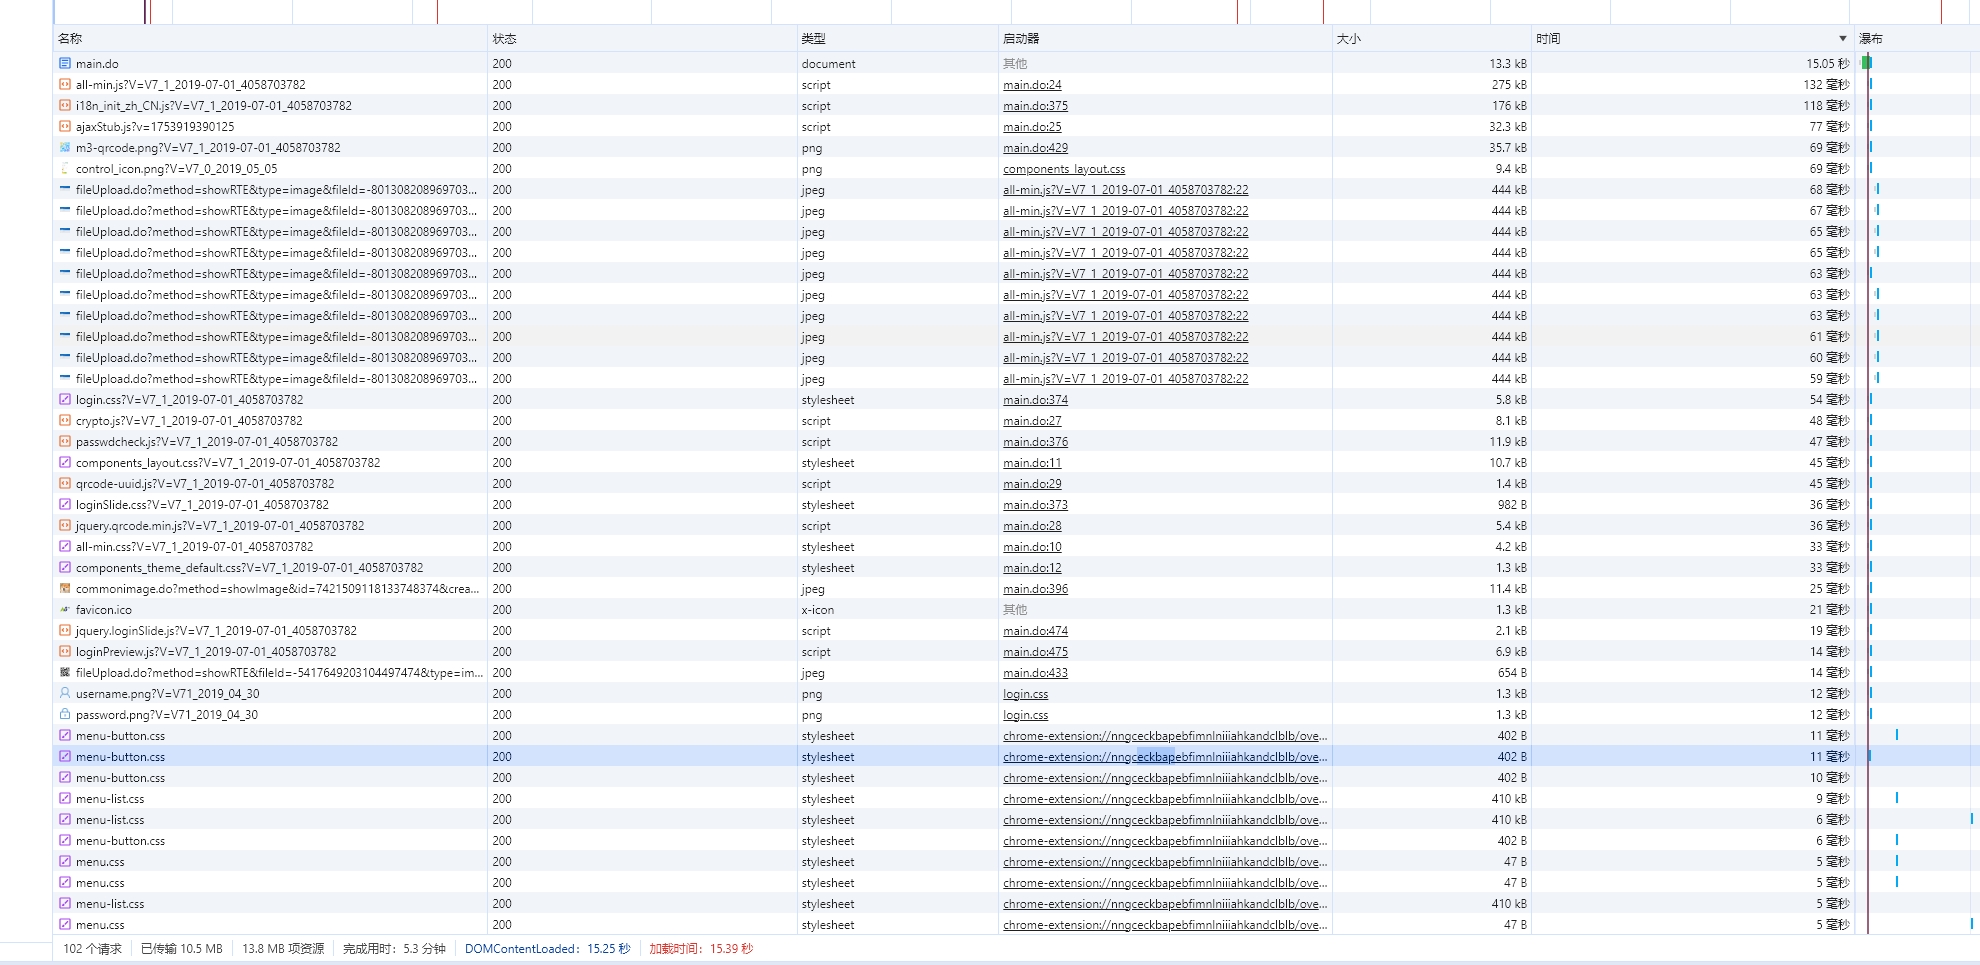Sort requests by the 大小 column header

pos(1431,38)
